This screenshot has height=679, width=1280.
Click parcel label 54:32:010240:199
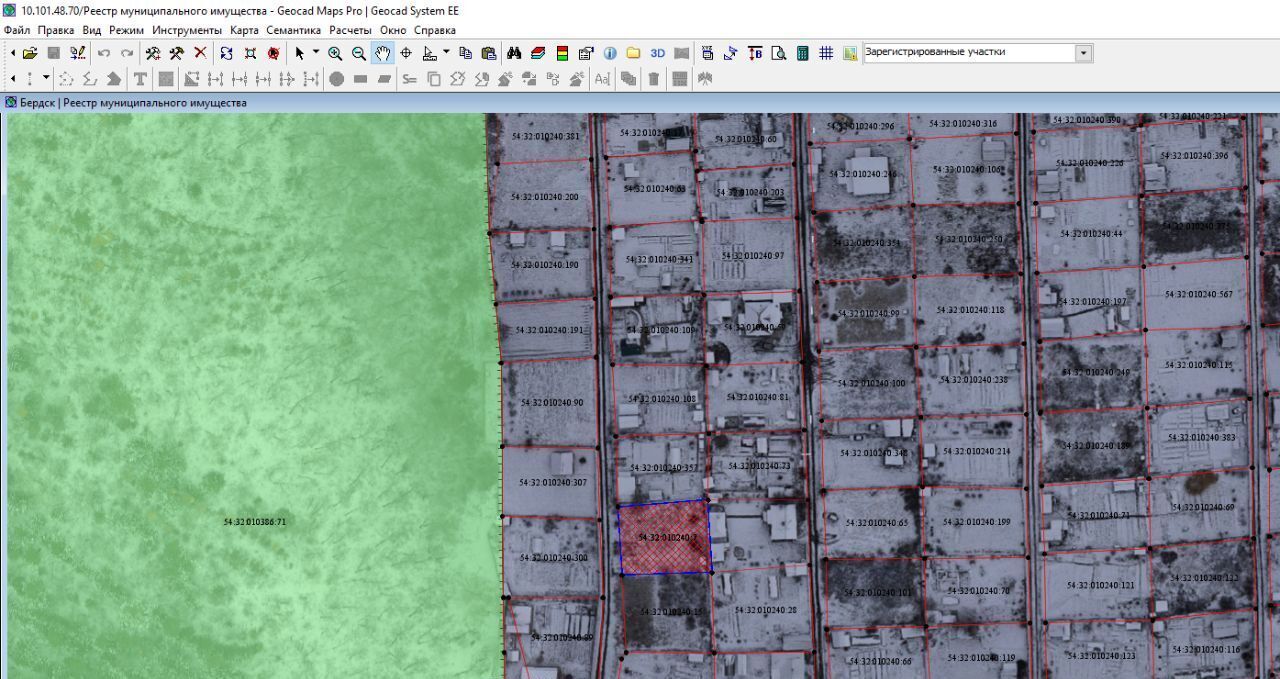pyautogui.click(x=977, y=522)
